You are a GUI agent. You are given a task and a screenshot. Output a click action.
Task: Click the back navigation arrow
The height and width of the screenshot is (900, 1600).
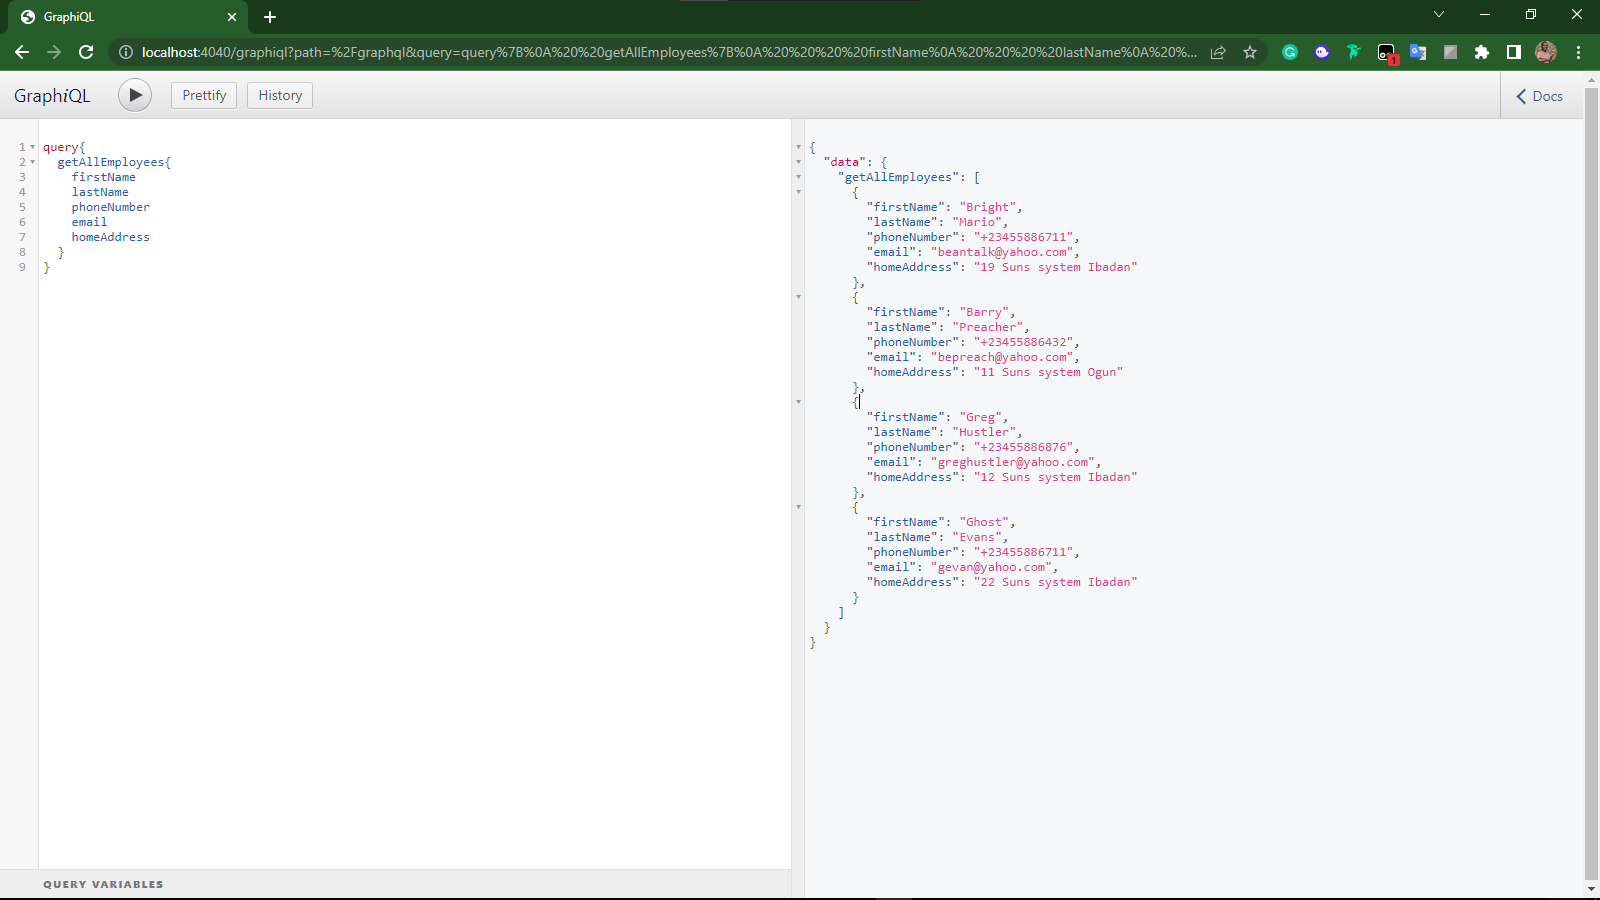(x=22, y=52)
